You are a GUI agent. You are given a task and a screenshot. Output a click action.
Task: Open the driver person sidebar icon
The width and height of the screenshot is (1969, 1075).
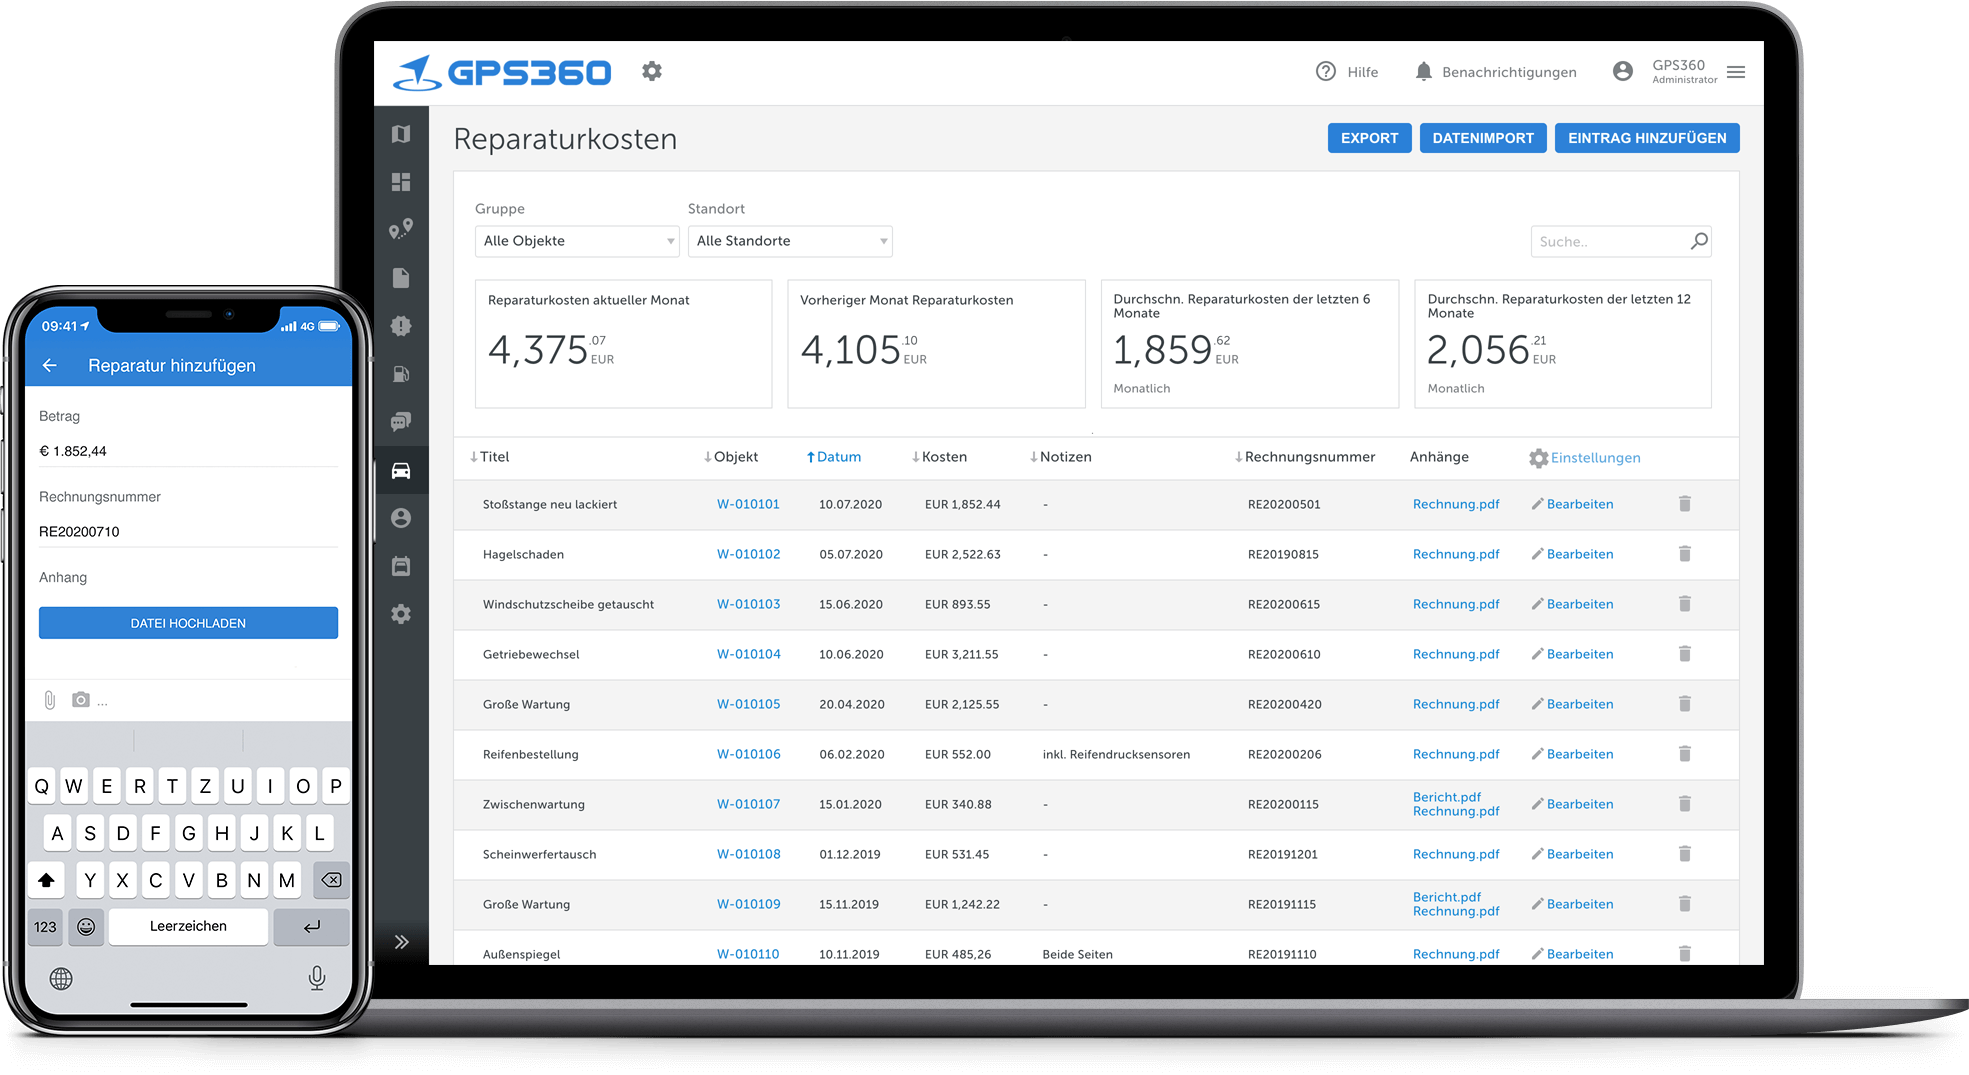click(x=401, y=518)
